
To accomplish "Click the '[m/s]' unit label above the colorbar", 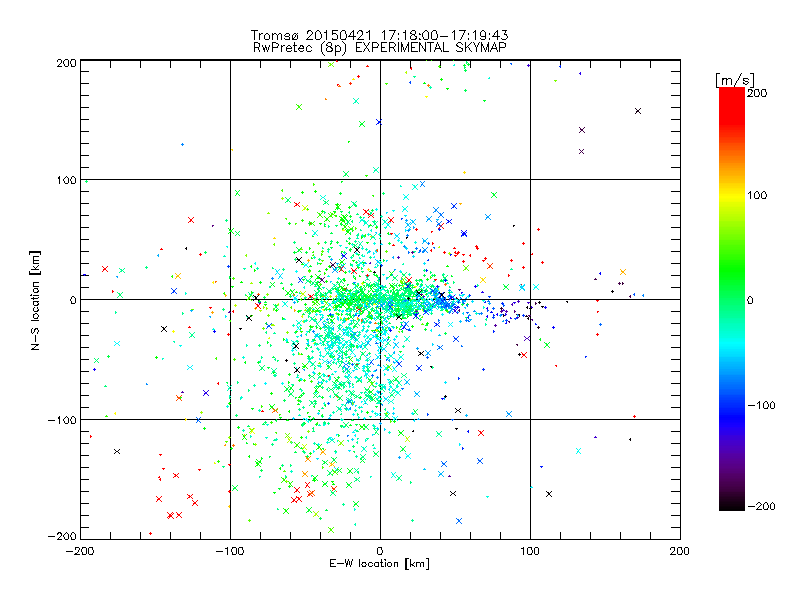I will pyautogui.click(x=735, y=80).
